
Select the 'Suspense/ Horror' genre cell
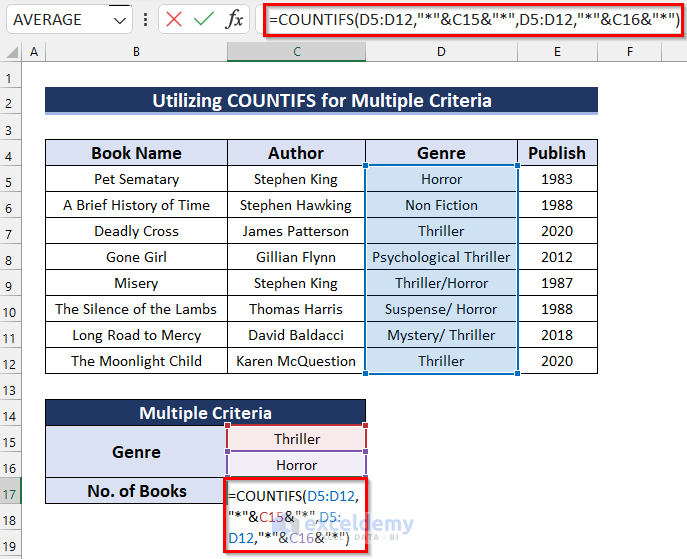(x=441, y=309)
